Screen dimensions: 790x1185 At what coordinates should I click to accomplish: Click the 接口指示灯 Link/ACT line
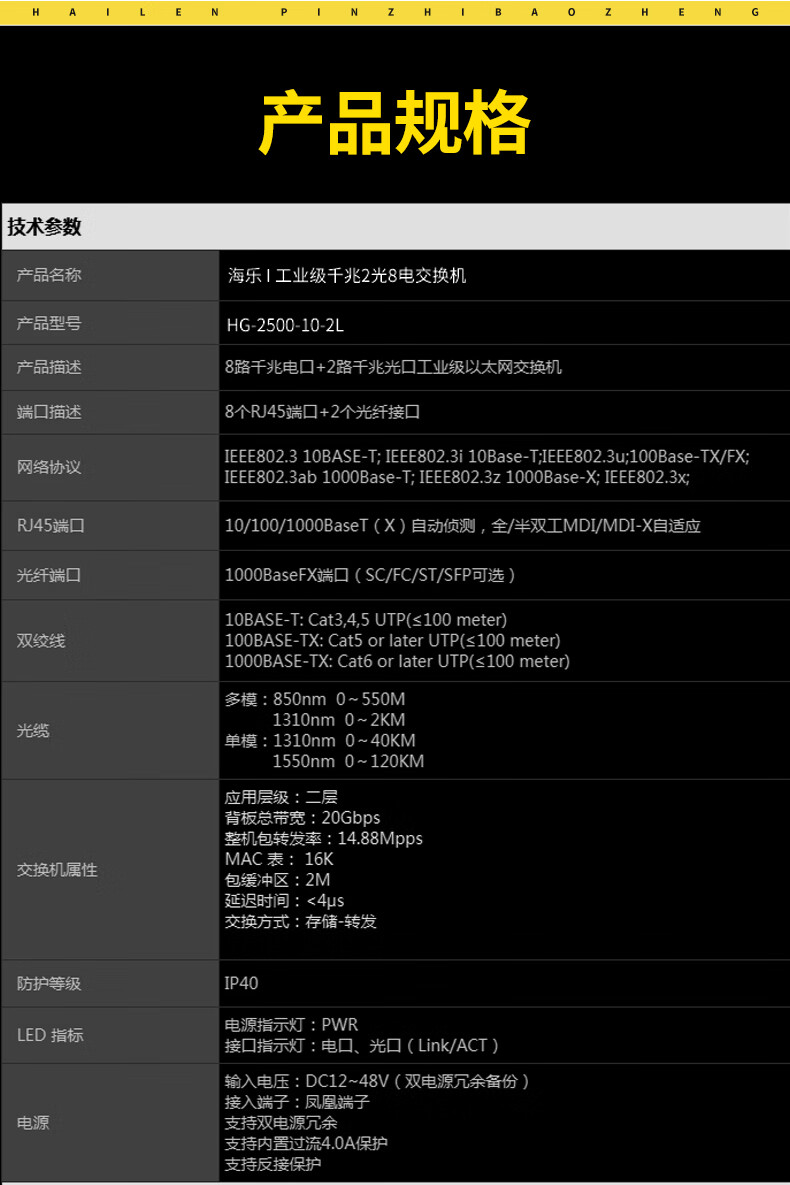(362, 1046)
